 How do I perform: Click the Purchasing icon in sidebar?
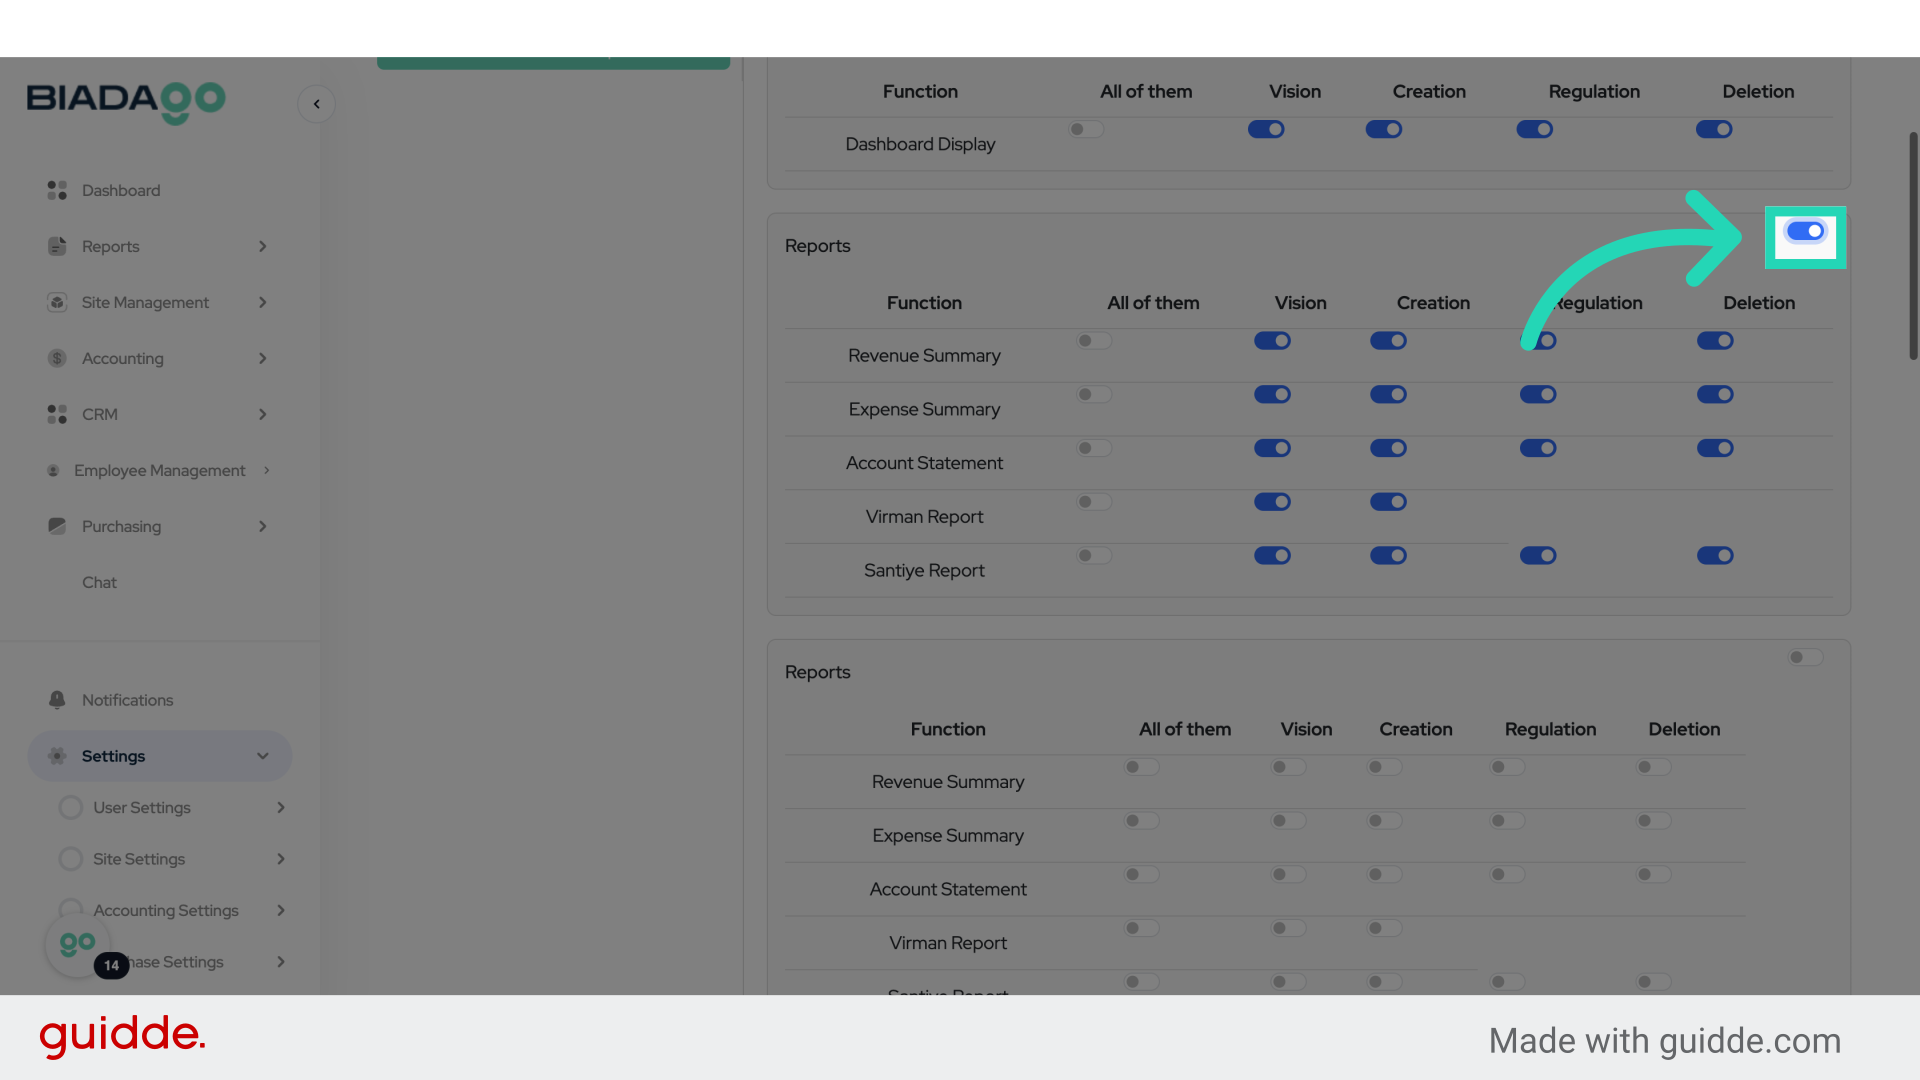[57, 526]
